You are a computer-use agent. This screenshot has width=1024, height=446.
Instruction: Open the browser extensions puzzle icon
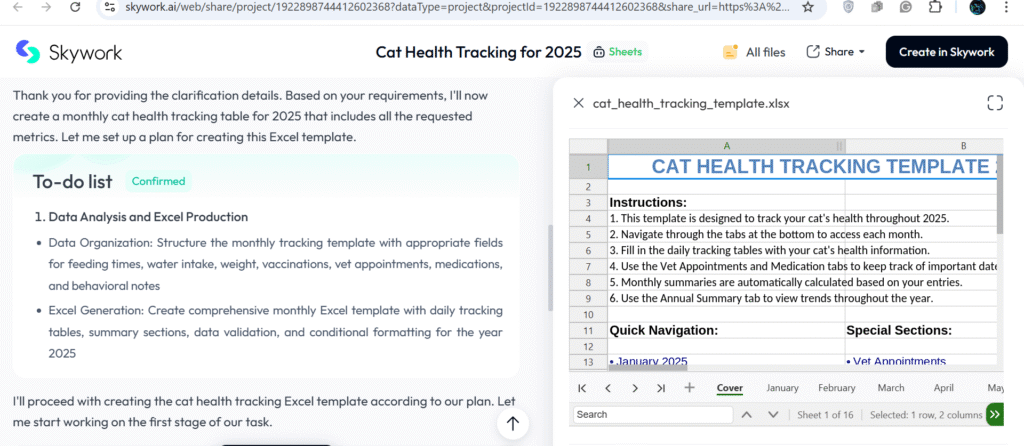(935, 7)
